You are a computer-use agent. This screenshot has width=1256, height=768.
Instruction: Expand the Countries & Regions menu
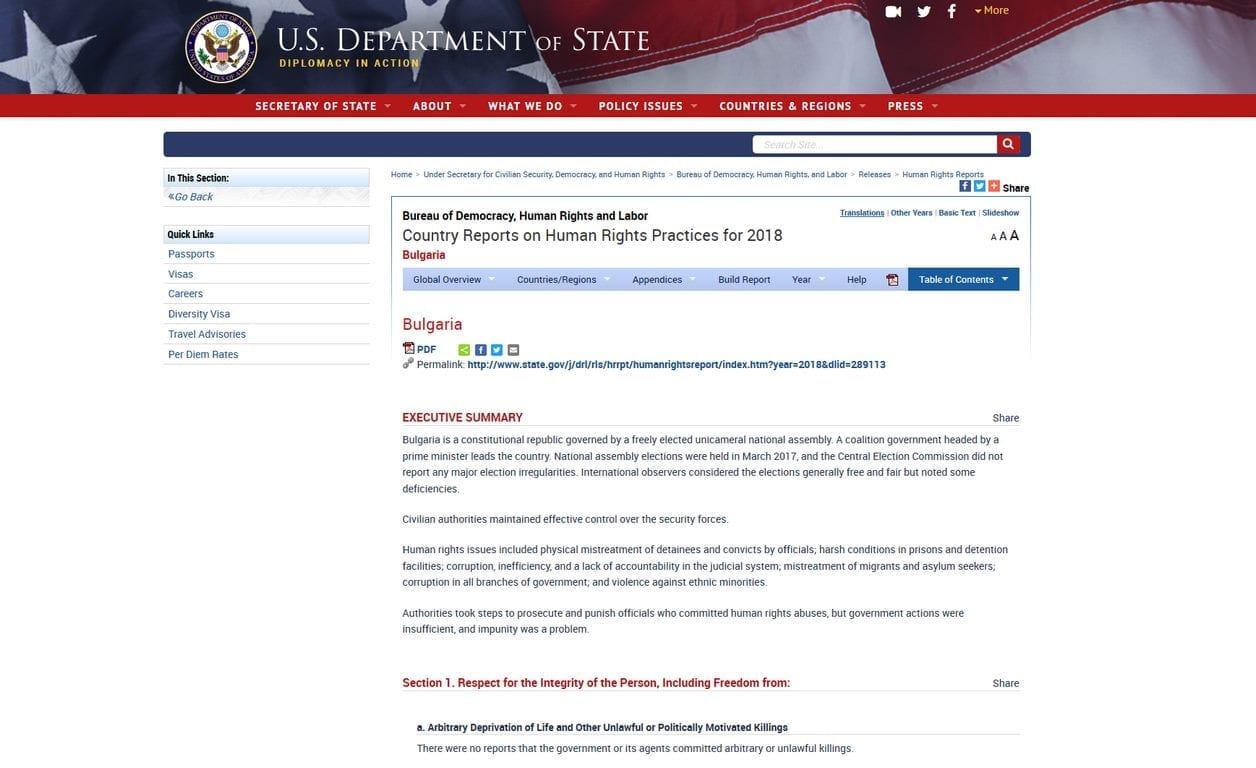pyautogui.click(x=792, y=106)
